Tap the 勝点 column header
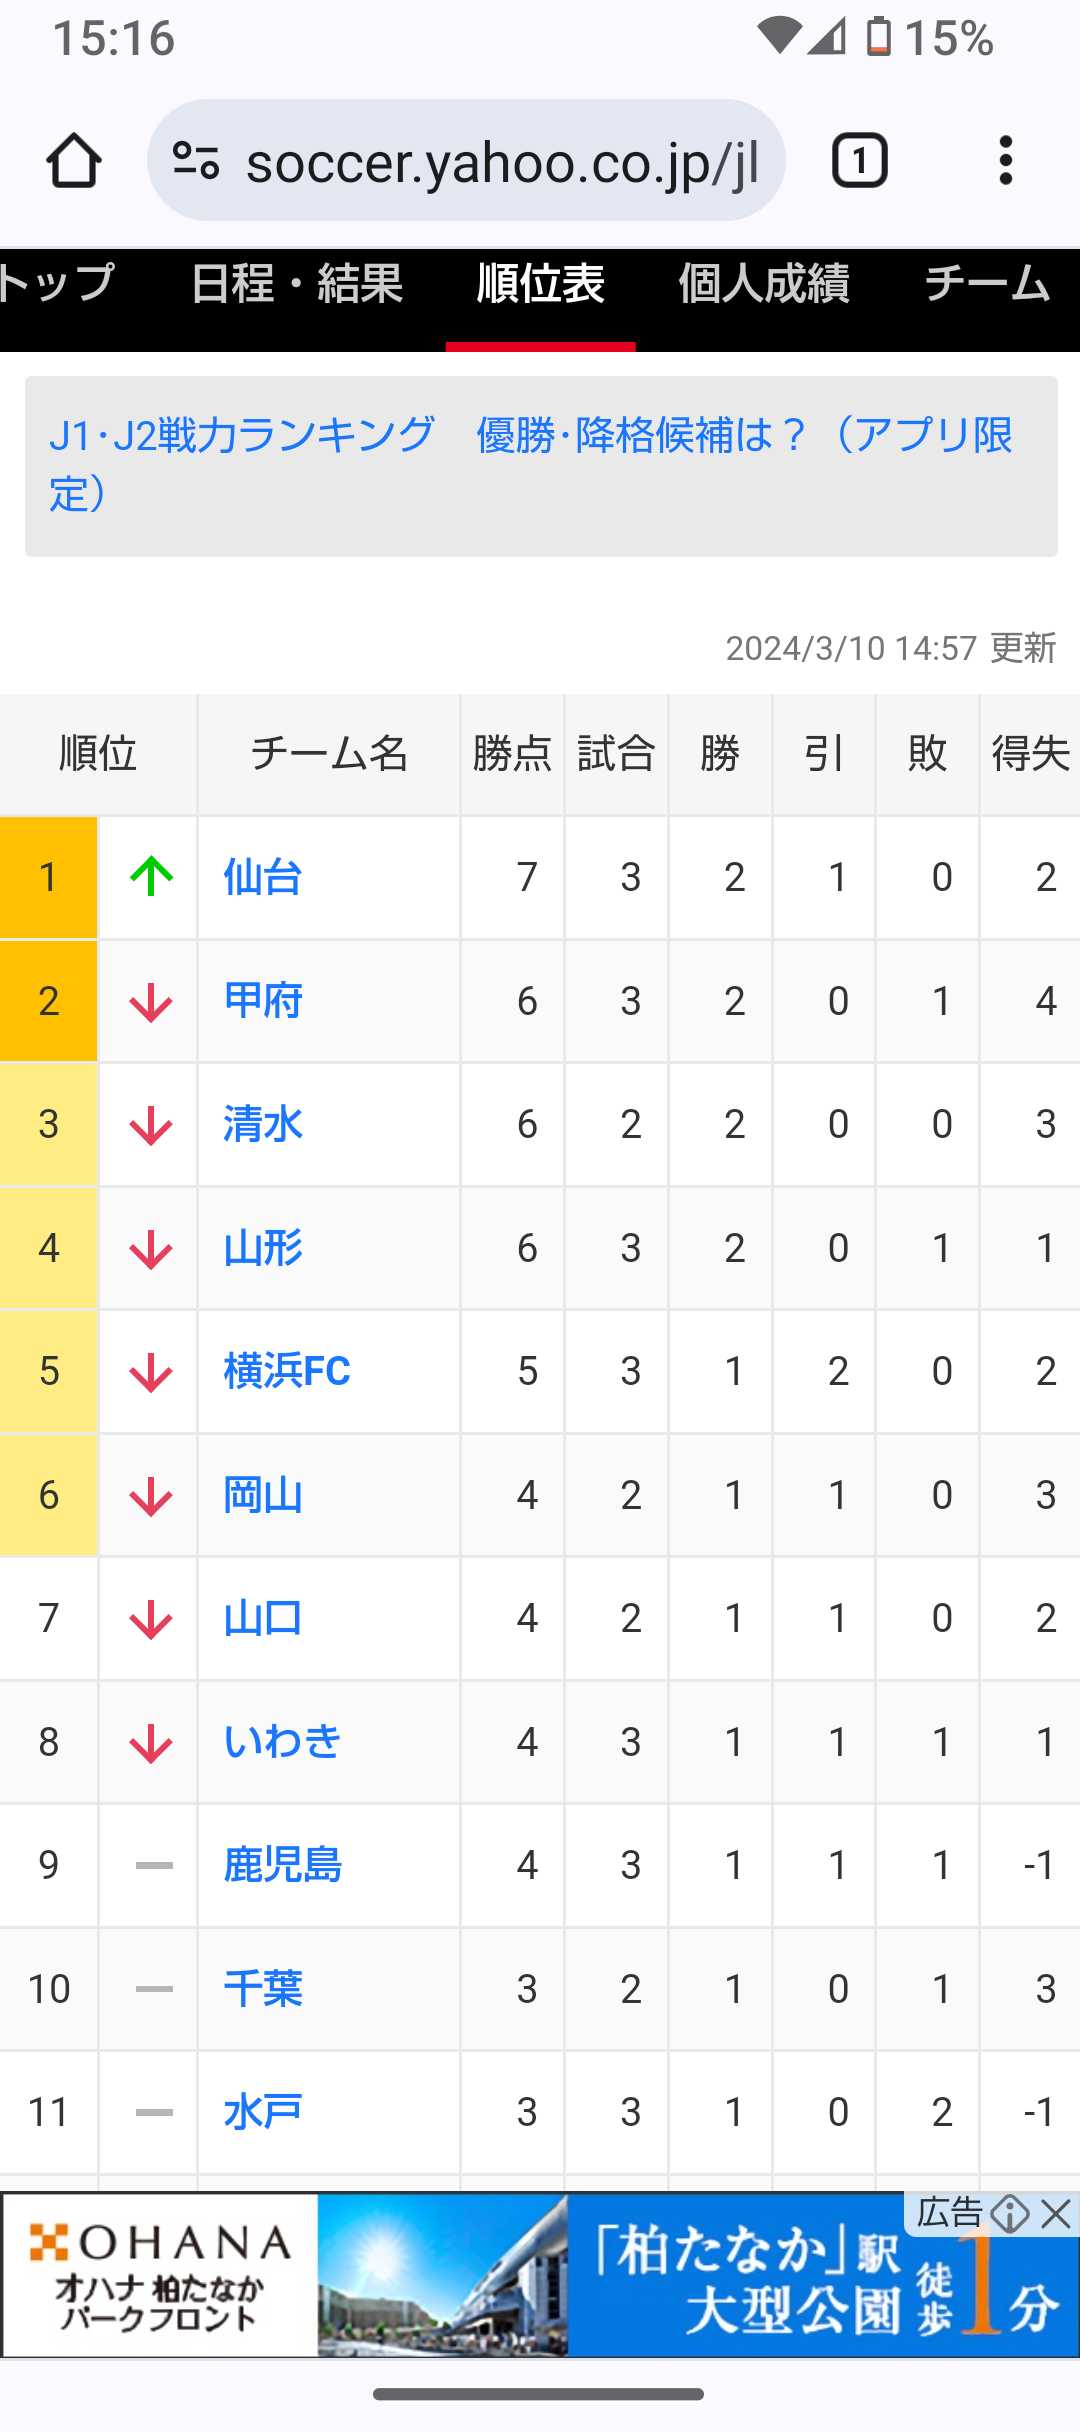This screenshot has width=1080, height=2432. click(x=512, y=754)
